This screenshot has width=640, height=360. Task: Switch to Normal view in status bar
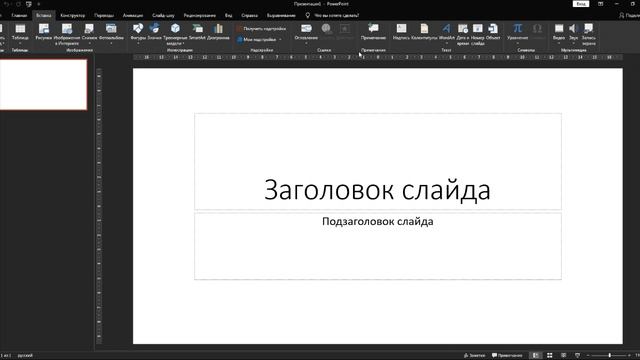[x=536, y=356]
